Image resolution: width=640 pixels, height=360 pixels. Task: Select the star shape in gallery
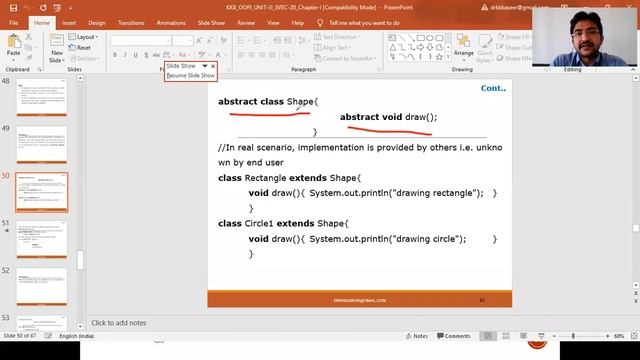point(439,57)
